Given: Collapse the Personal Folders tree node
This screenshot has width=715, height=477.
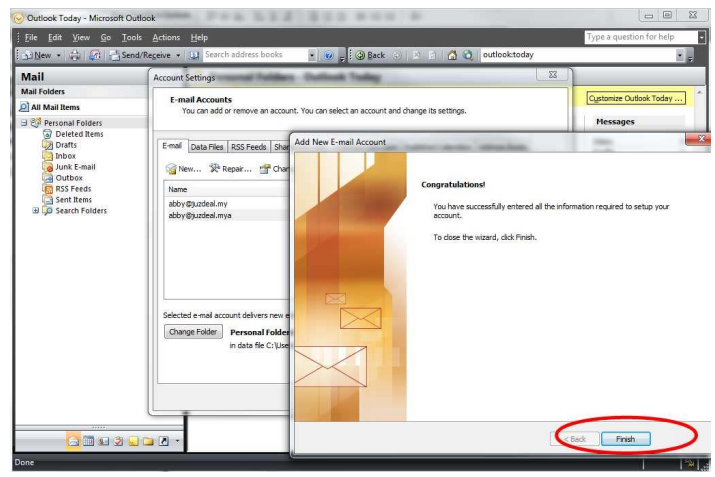Looking at the screenshot, I should 24,123.
